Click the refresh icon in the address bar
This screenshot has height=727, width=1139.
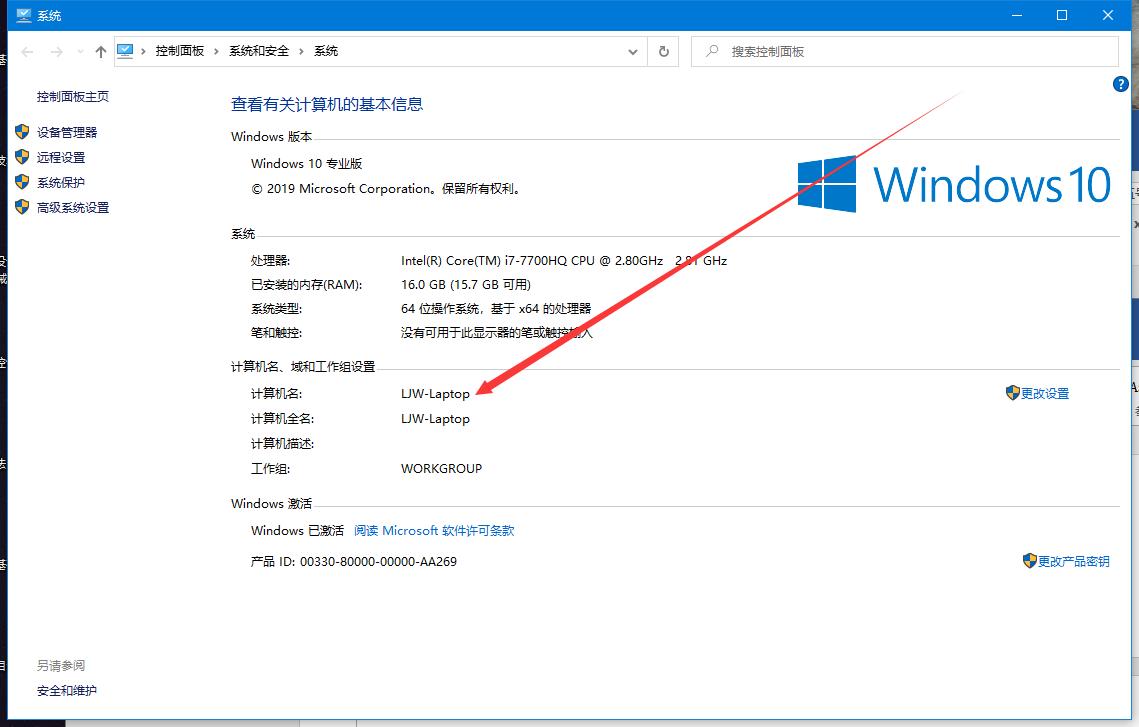663,51
